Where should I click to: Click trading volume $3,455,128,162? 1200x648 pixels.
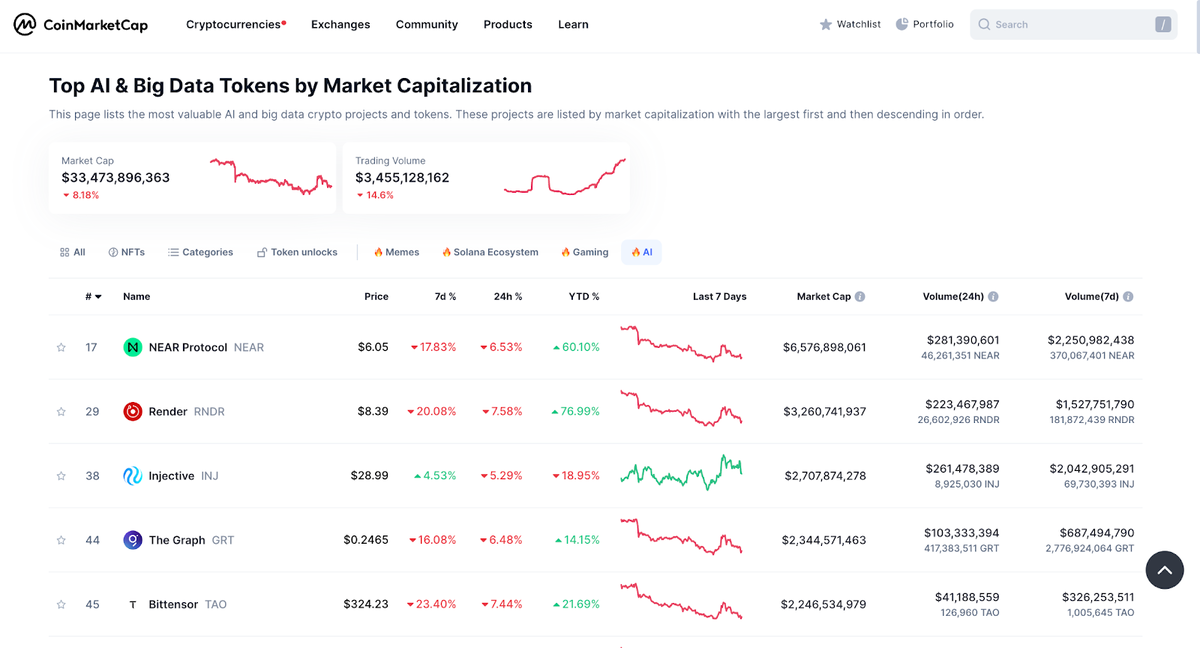point(402,177)
